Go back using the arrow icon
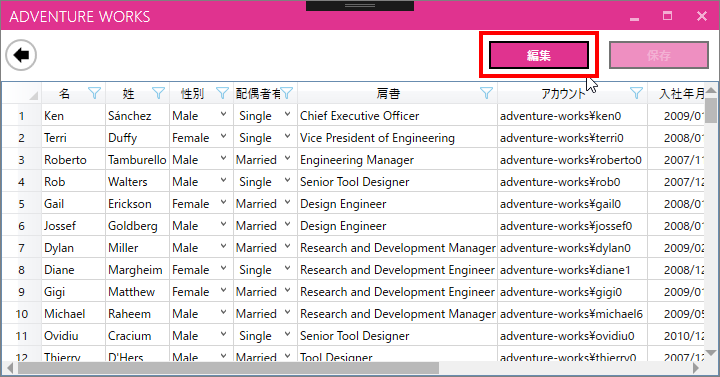 point(21,55)
